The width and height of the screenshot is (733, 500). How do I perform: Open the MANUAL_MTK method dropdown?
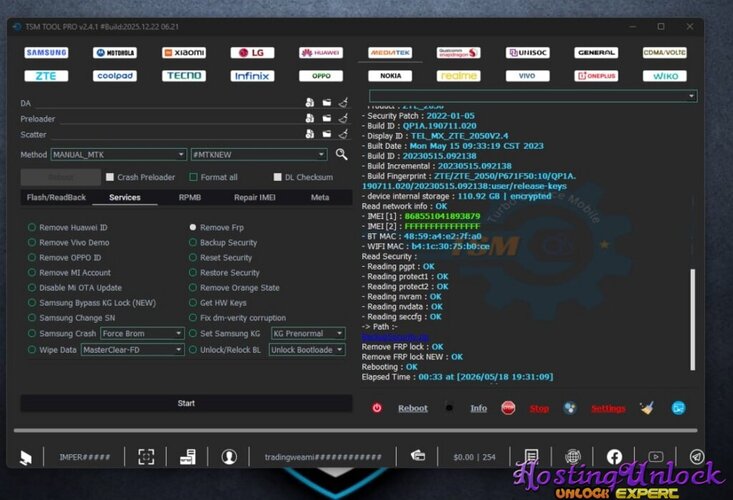click(119, 155)
